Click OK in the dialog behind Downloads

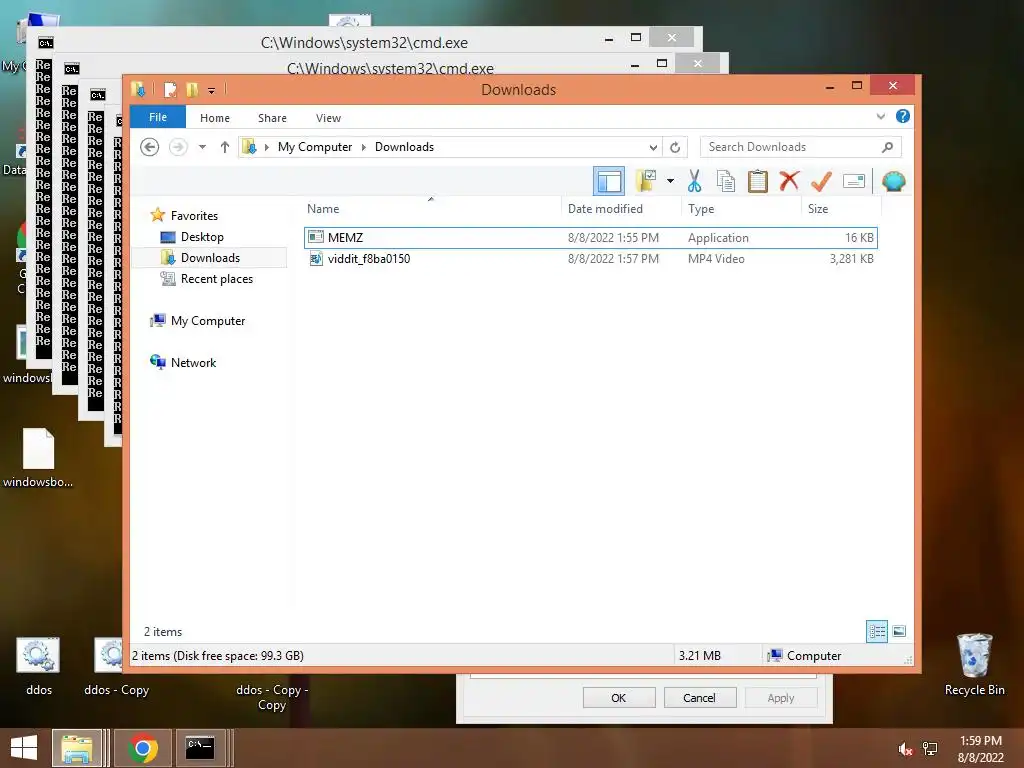pos(618,697)
